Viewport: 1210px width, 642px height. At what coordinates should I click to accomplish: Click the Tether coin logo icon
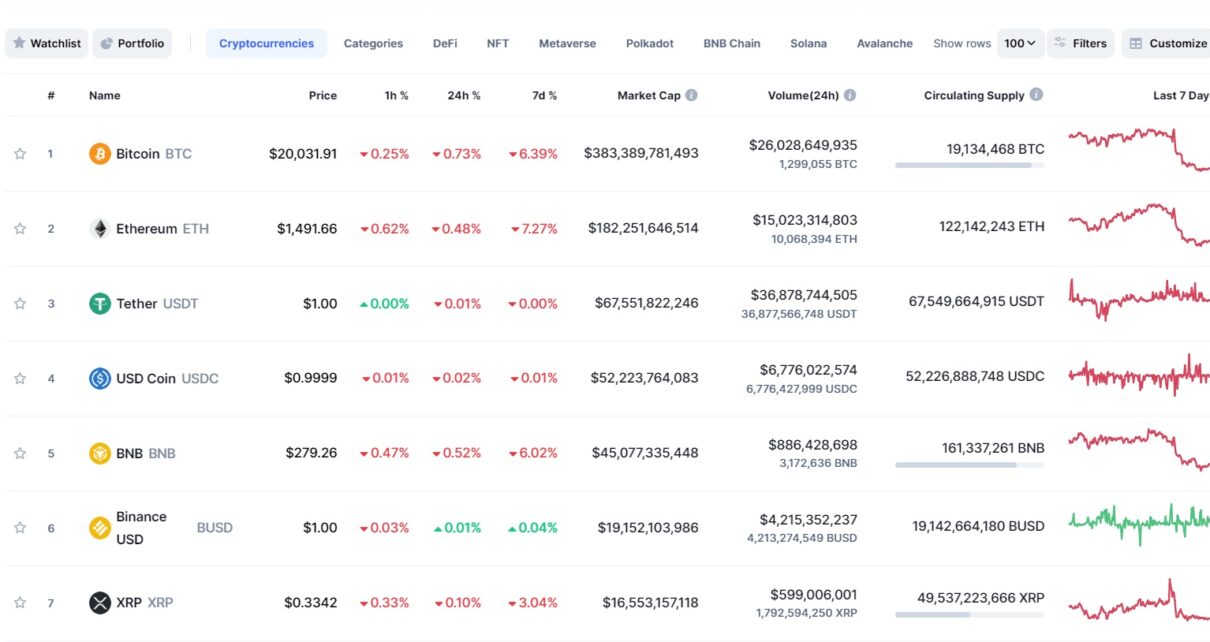pos(100,304)
